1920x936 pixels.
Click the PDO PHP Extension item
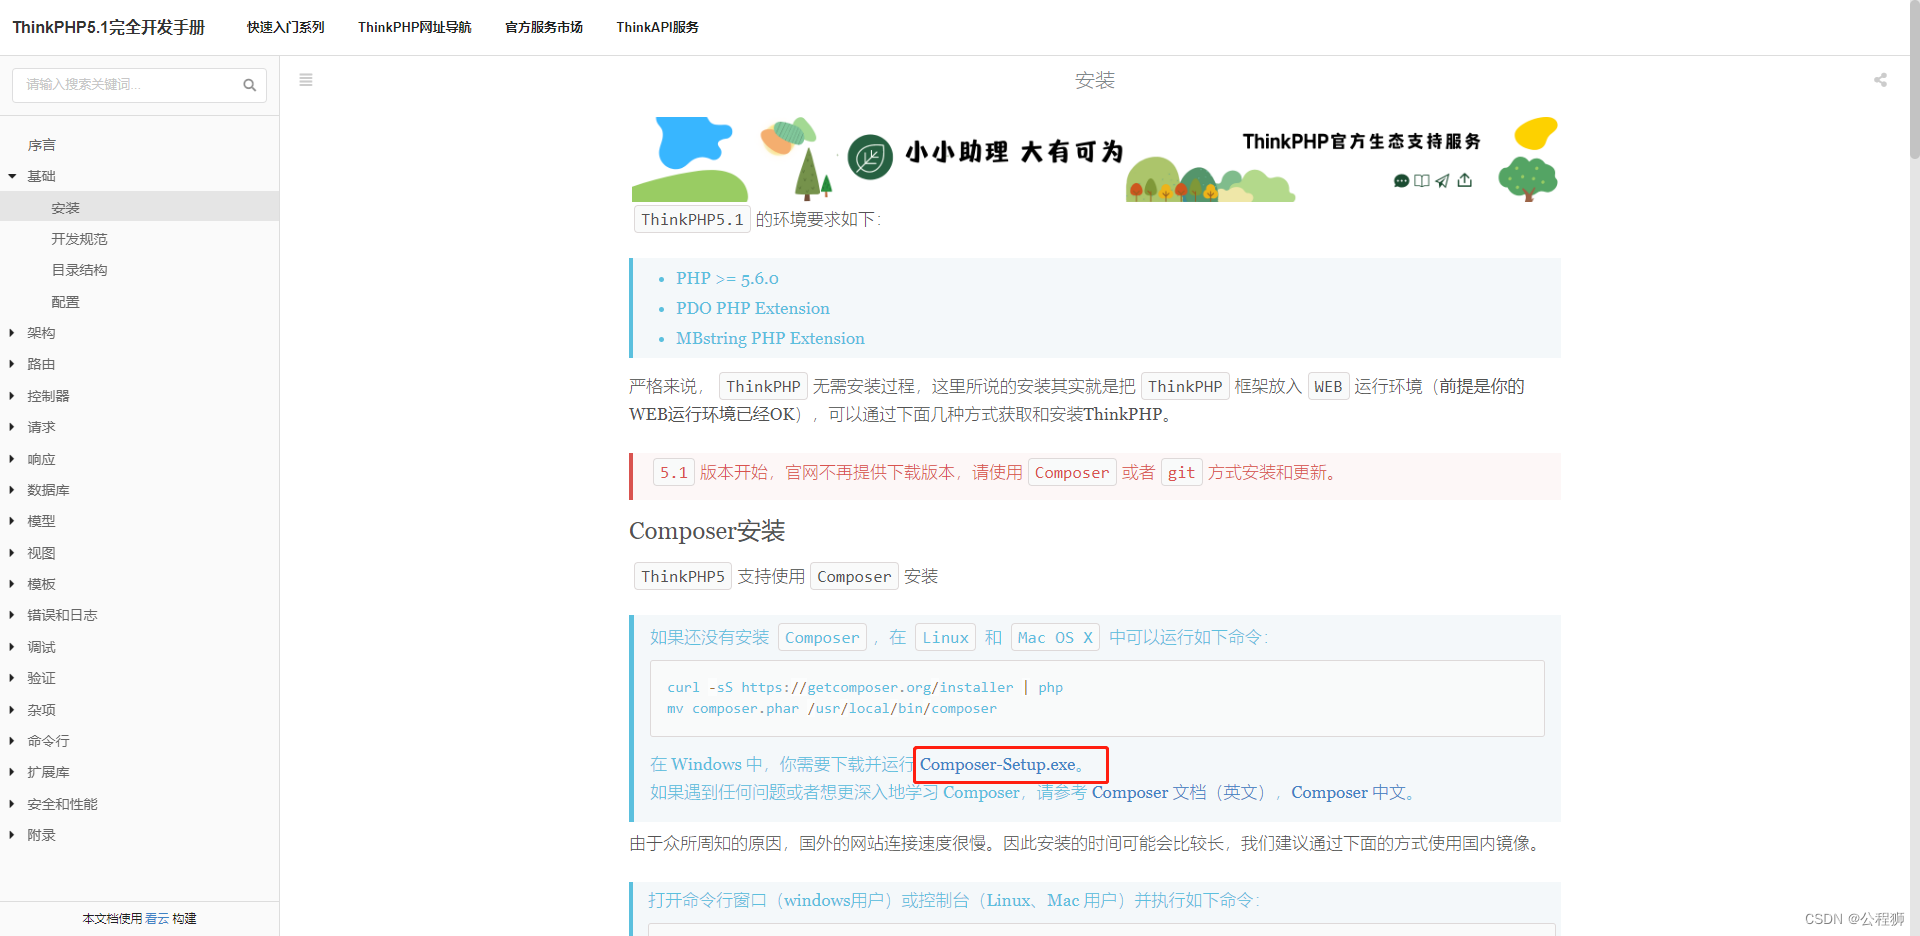[x=753, y=309]
